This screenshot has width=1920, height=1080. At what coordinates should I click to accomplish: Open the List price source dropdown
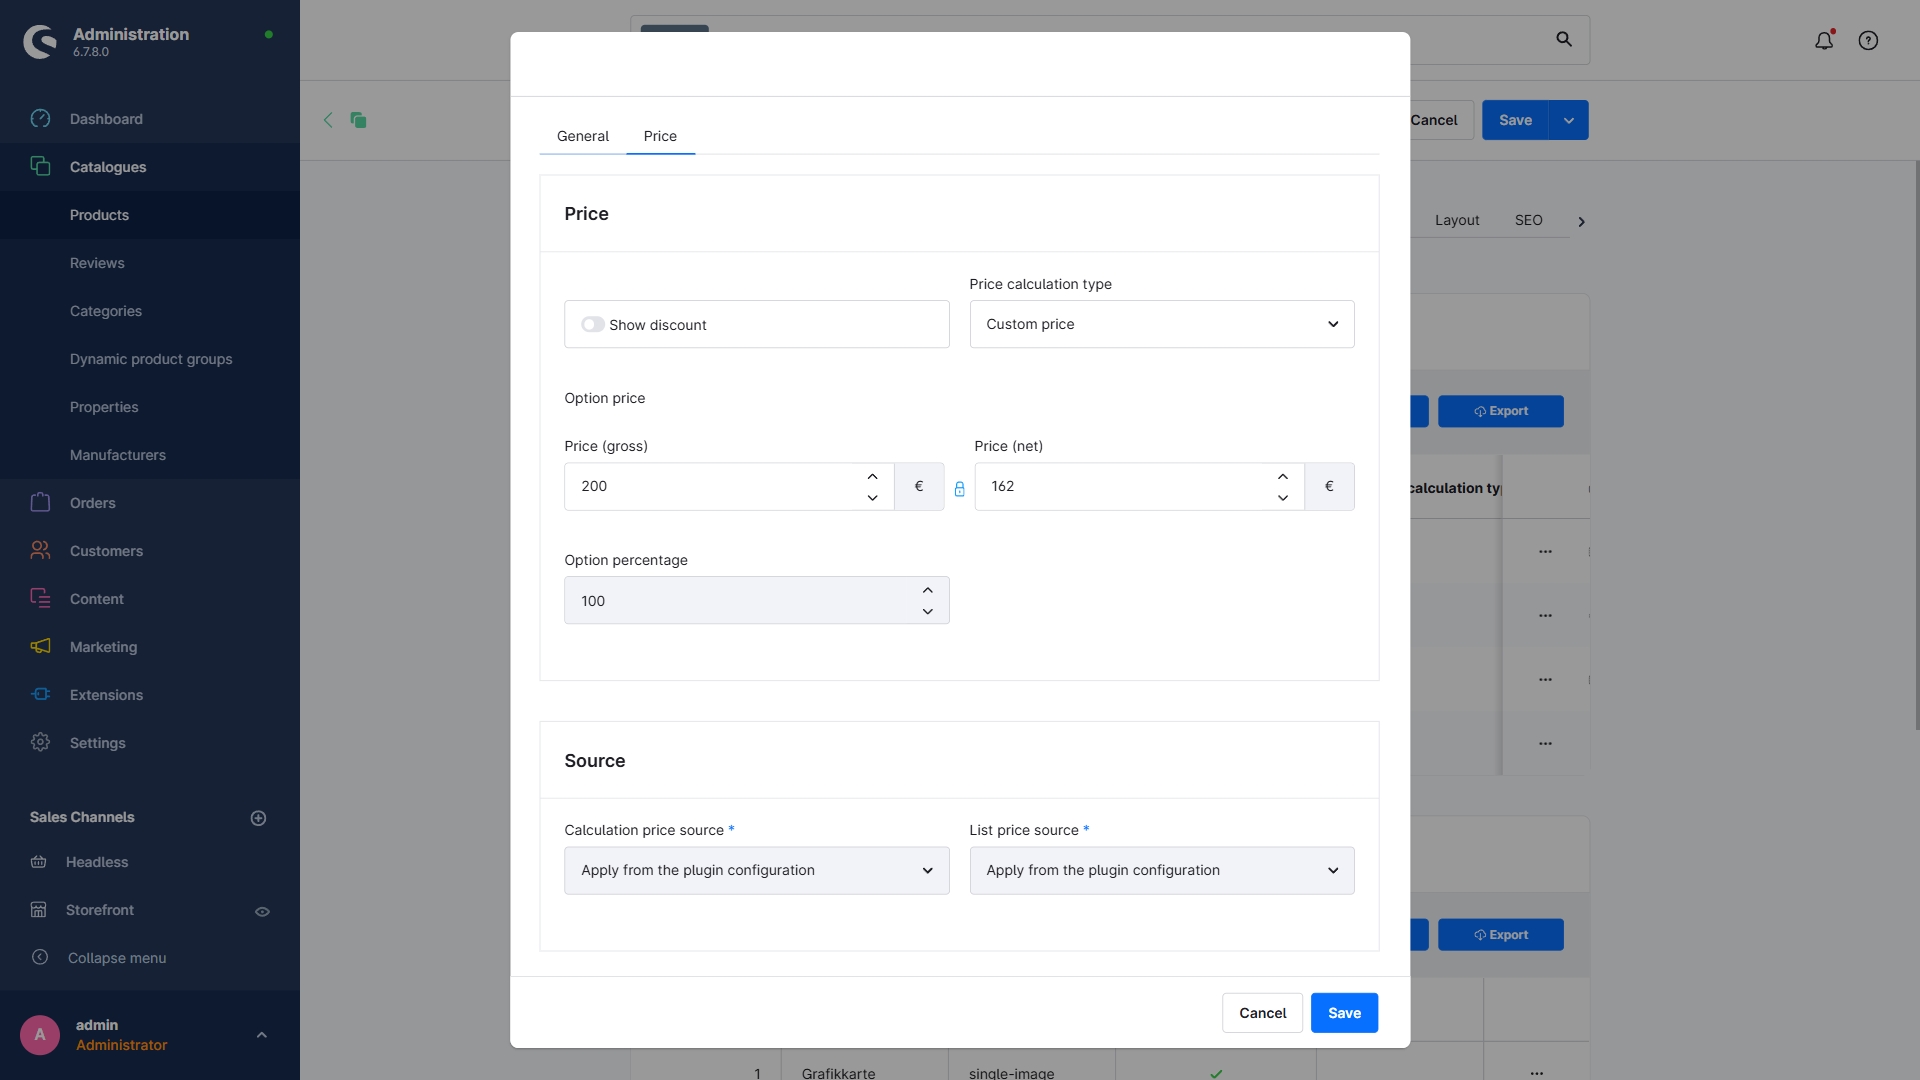[x=1161, y=870]
